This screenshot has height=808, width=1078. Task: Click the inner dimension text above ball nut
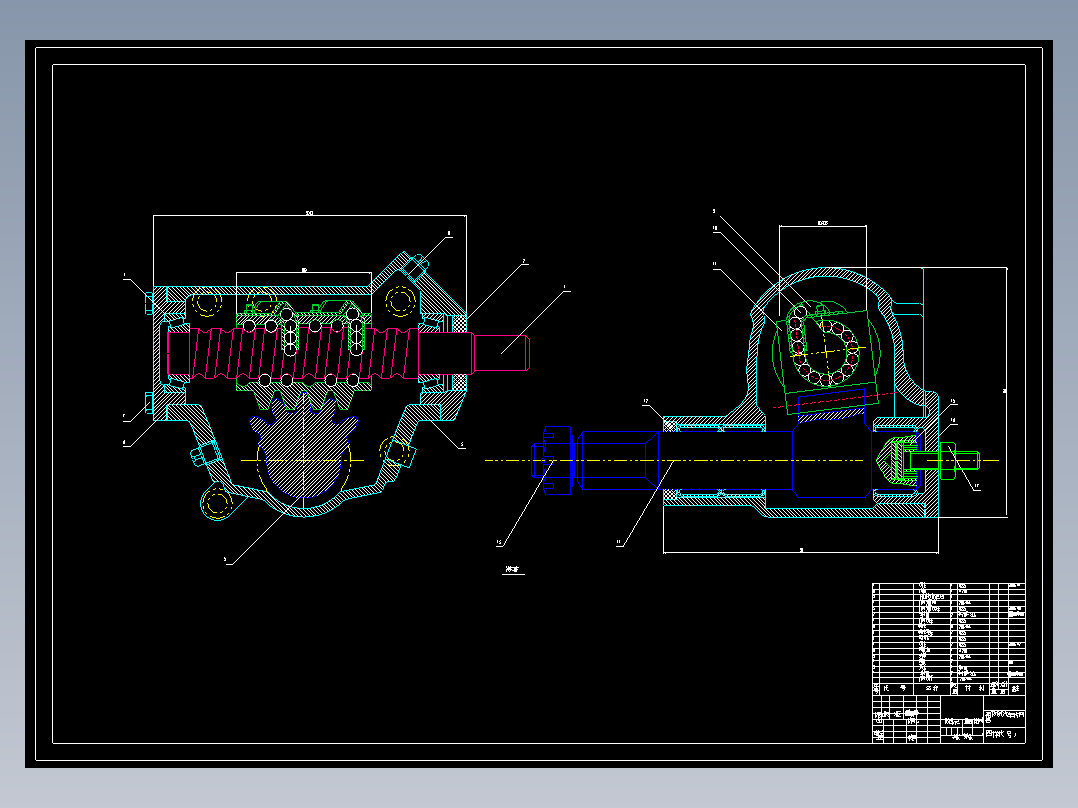(x=304, y=270)
